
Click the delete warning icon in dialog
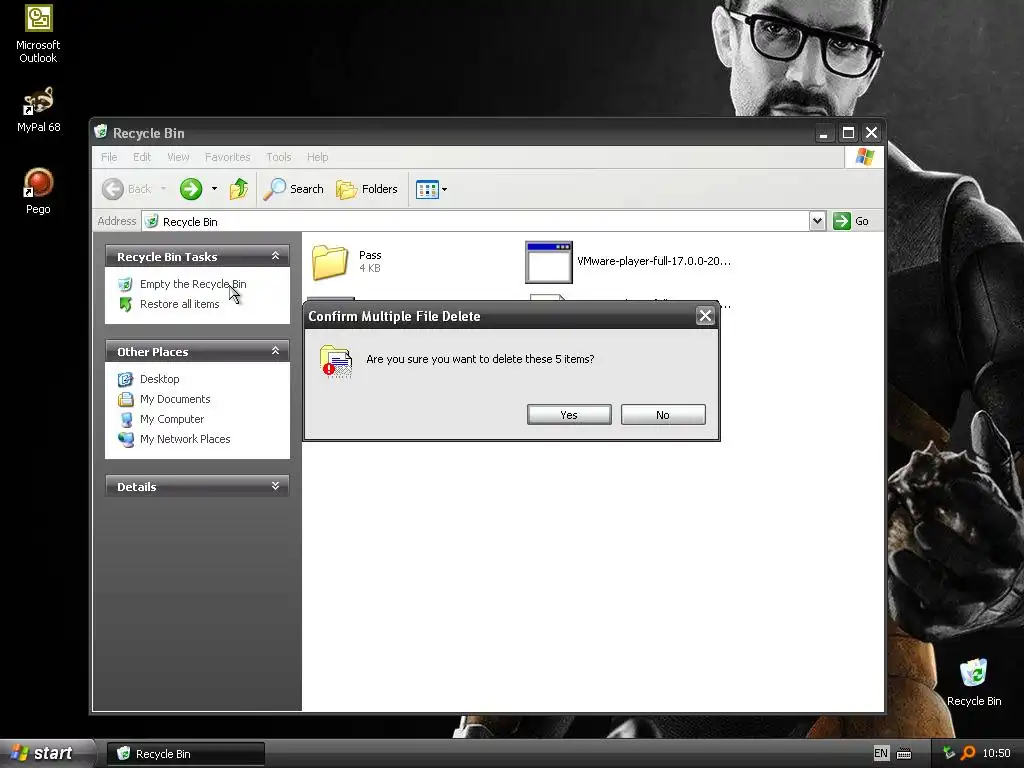[x=336, y=361]
